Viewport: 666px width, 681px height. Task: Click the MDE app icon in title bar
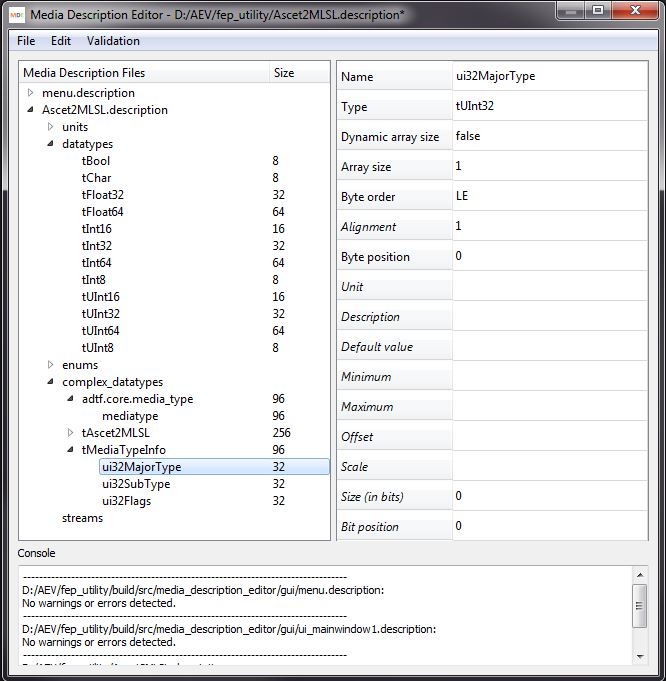17,15
